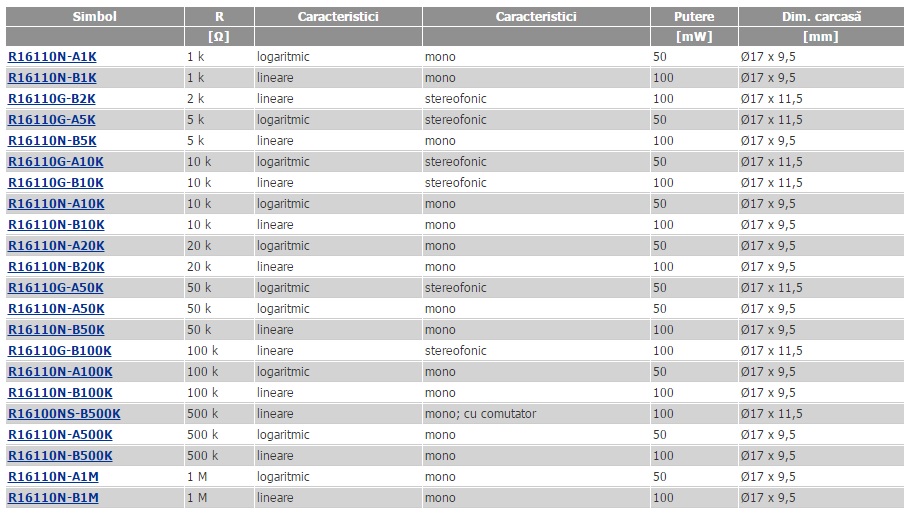Click the R16110N-B20K symbol link

tap(56, 267)
